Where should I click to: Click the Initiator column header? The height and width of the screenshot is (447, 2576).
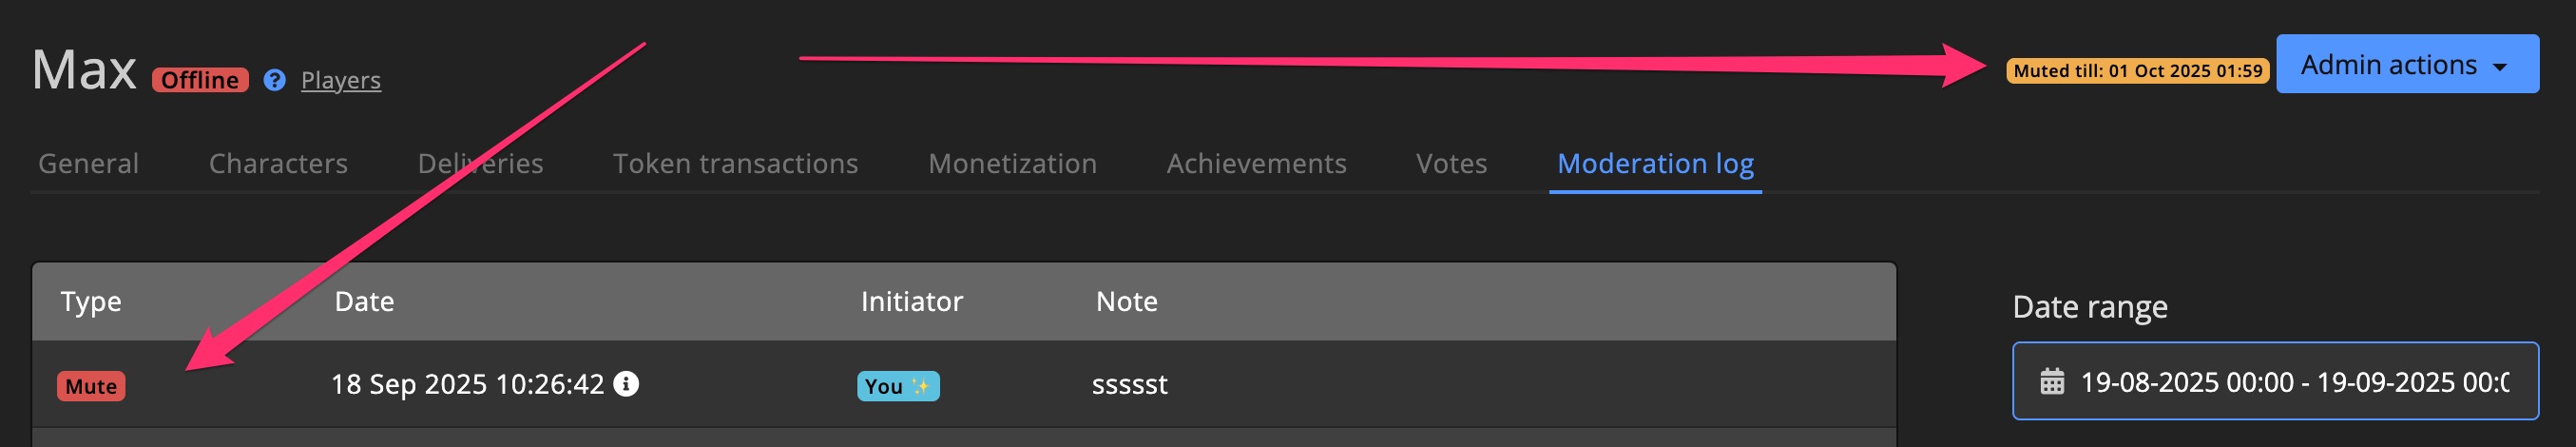tap(911, 302)
